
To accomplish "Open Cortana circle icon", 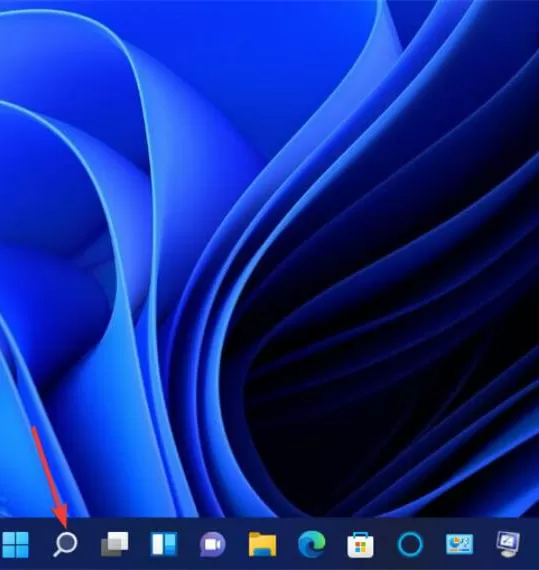I will point(410,544).
